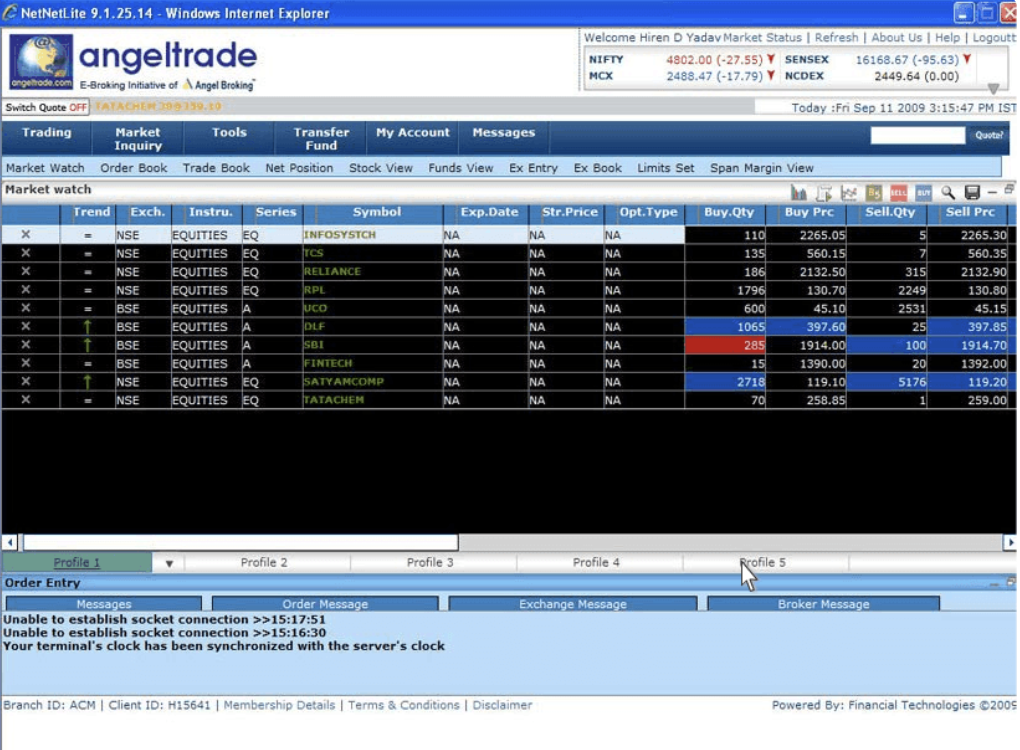The width and height of the screenshot is (1020, 750).
Task: Open the line chart icon in Market watch
Action: click(849, 192)
